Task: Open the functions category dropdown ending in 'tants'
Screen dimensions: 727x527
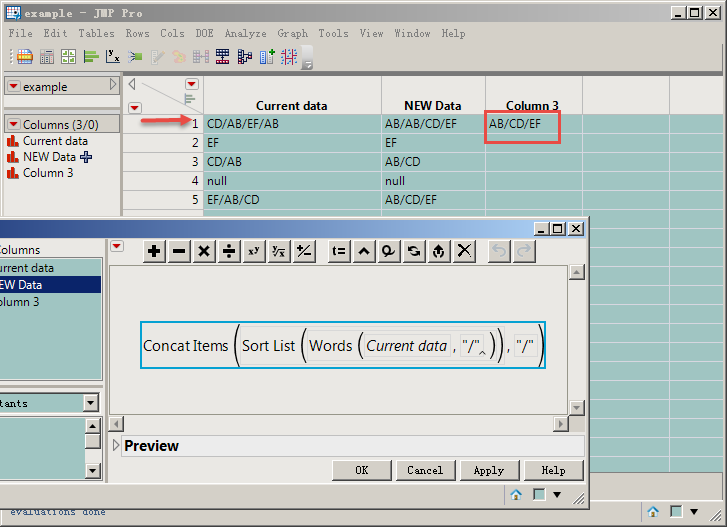Action: pyautogui.click(x=91, y=403)
